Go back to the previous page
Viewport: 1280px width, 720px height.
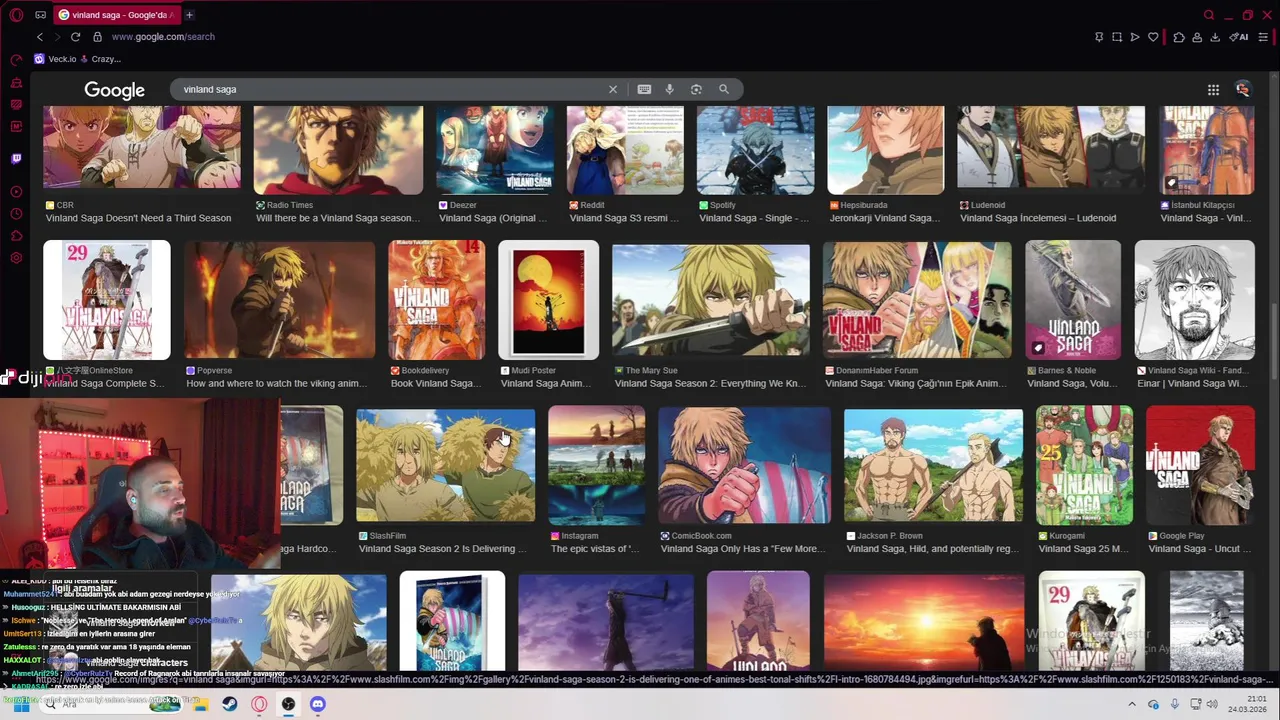coord(40,37)
